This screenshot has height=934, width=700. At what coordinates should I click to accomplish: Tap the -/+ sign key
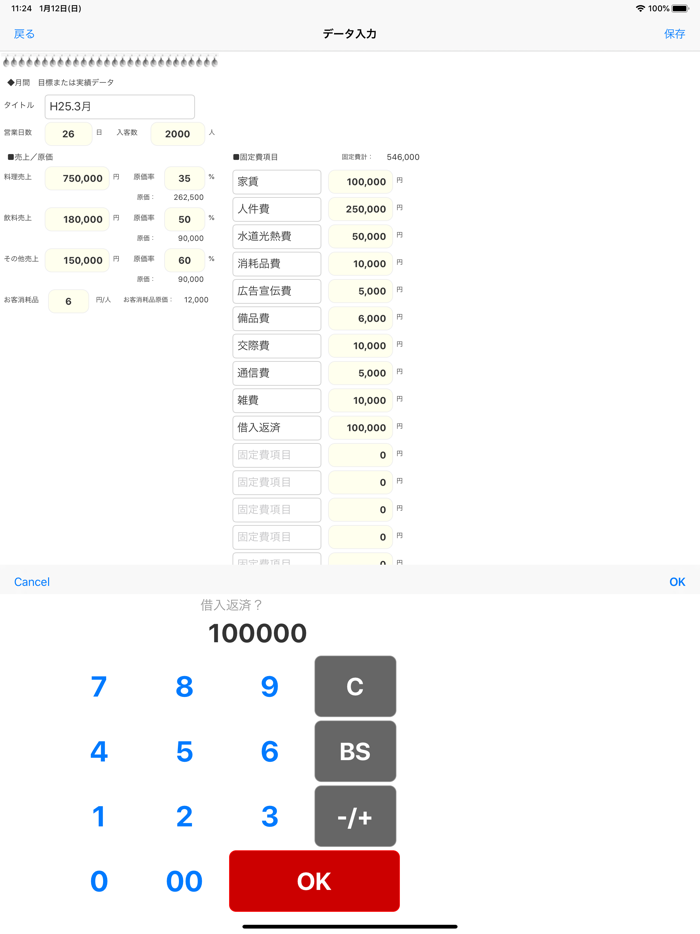click(x=355, y=816)
